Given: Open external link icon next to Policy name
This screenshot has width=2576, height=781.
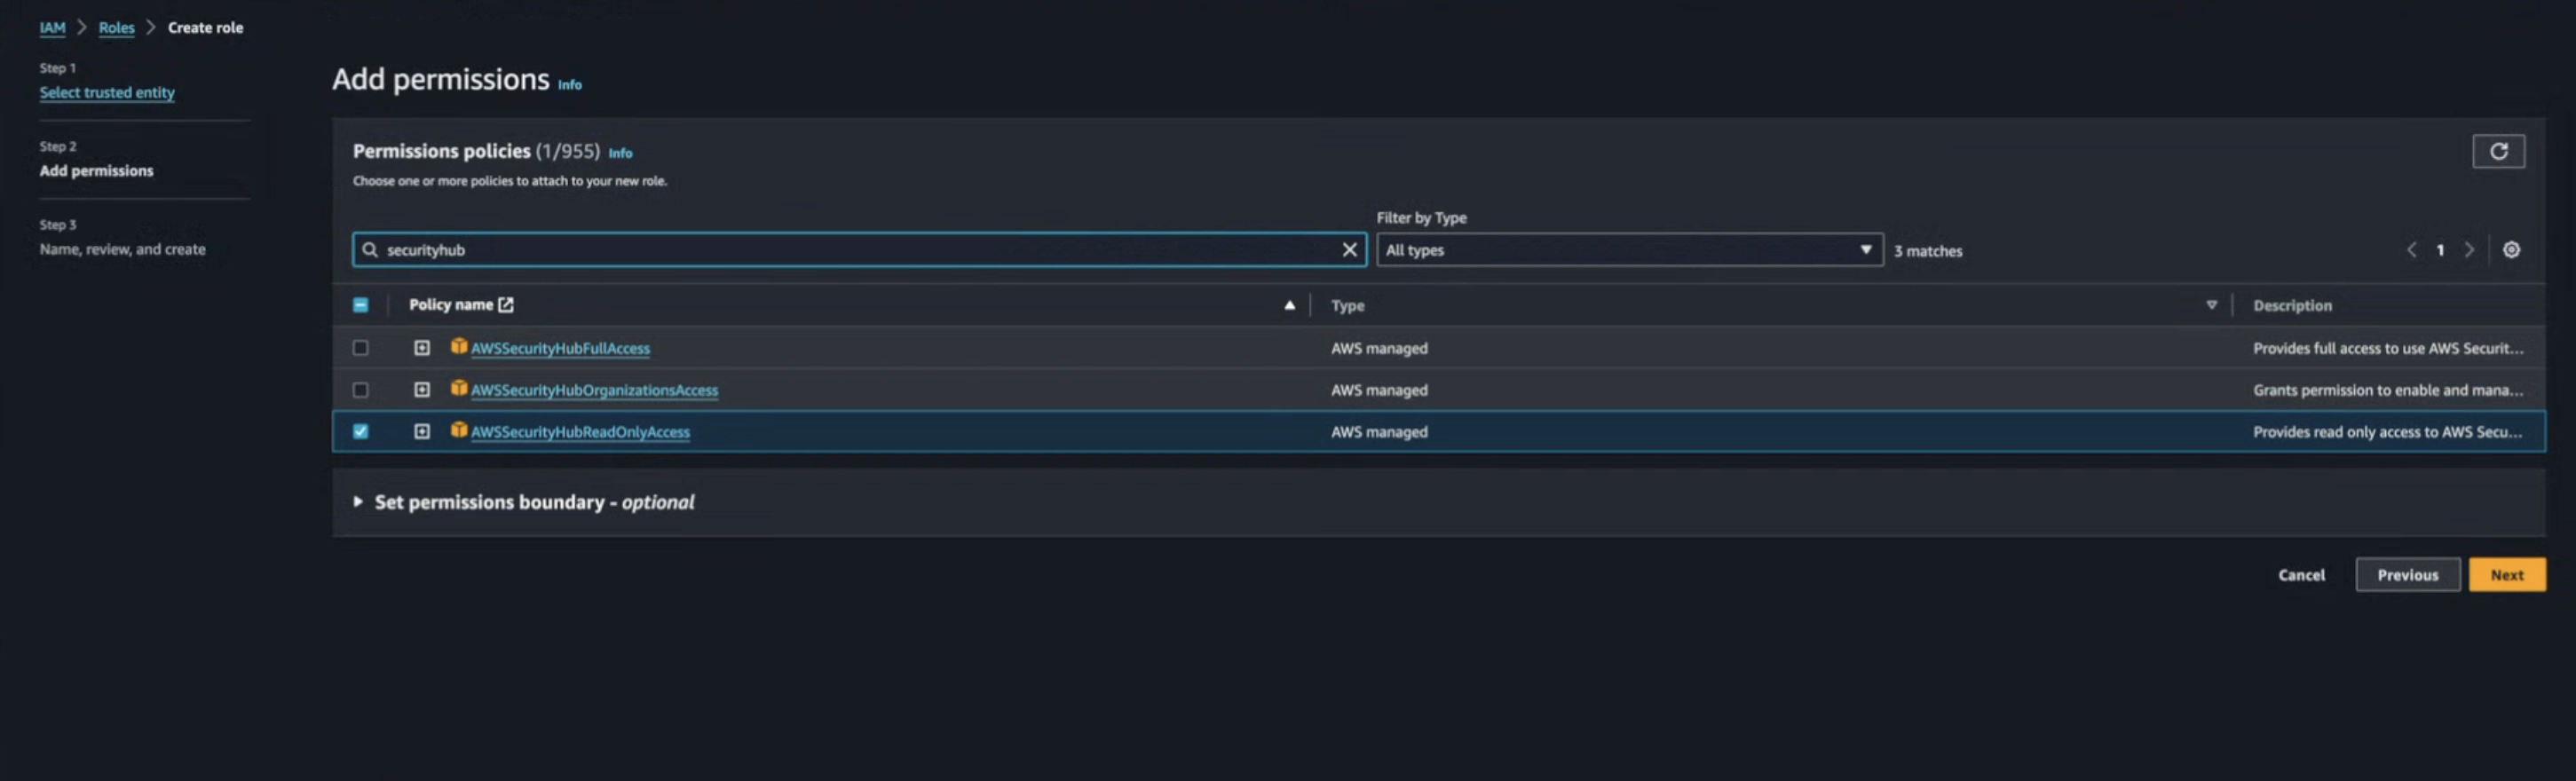Looking at the screenshot, I should point(505,305).
